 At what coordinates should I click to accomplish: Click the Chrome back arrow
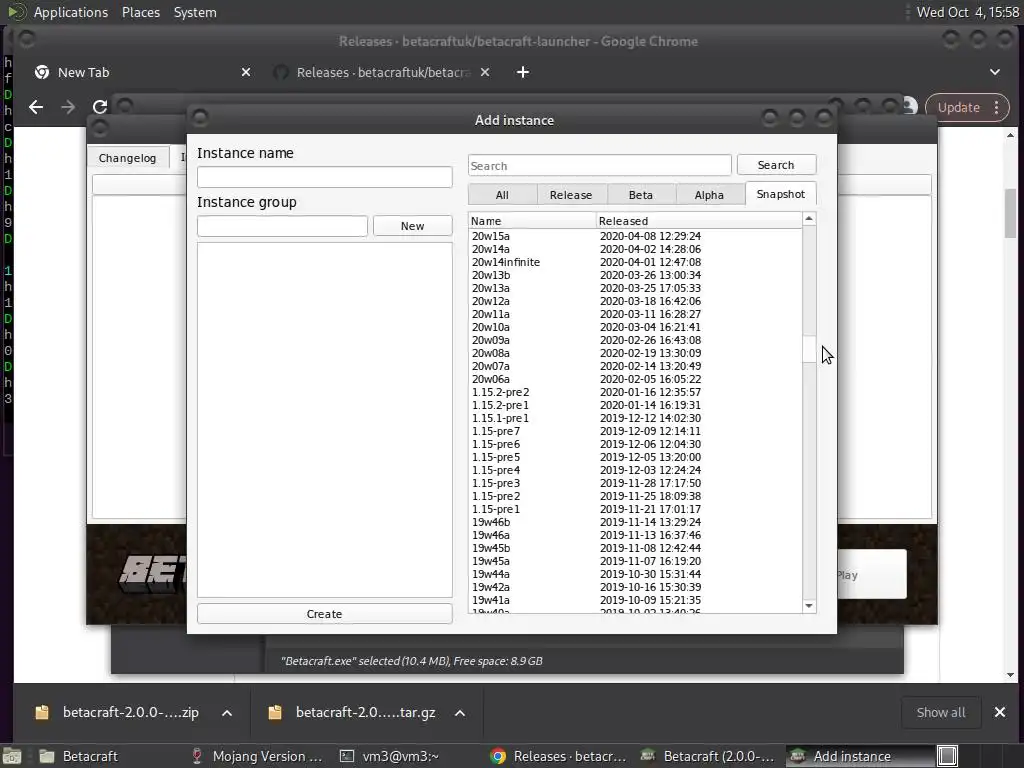[x=36, y=107]
